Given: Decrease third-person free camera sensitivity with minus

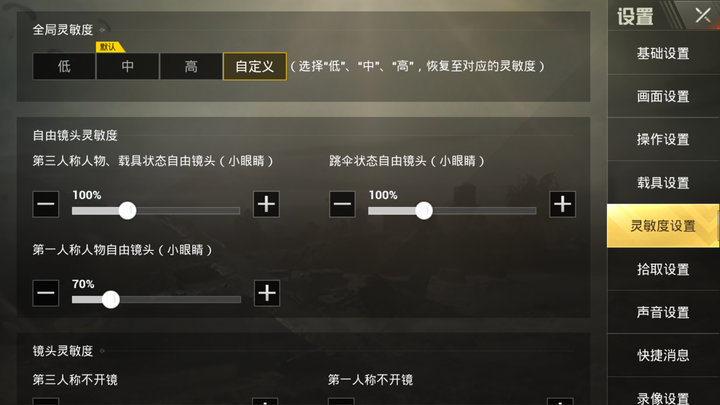Looking at the screenshot, I should 46,204.
